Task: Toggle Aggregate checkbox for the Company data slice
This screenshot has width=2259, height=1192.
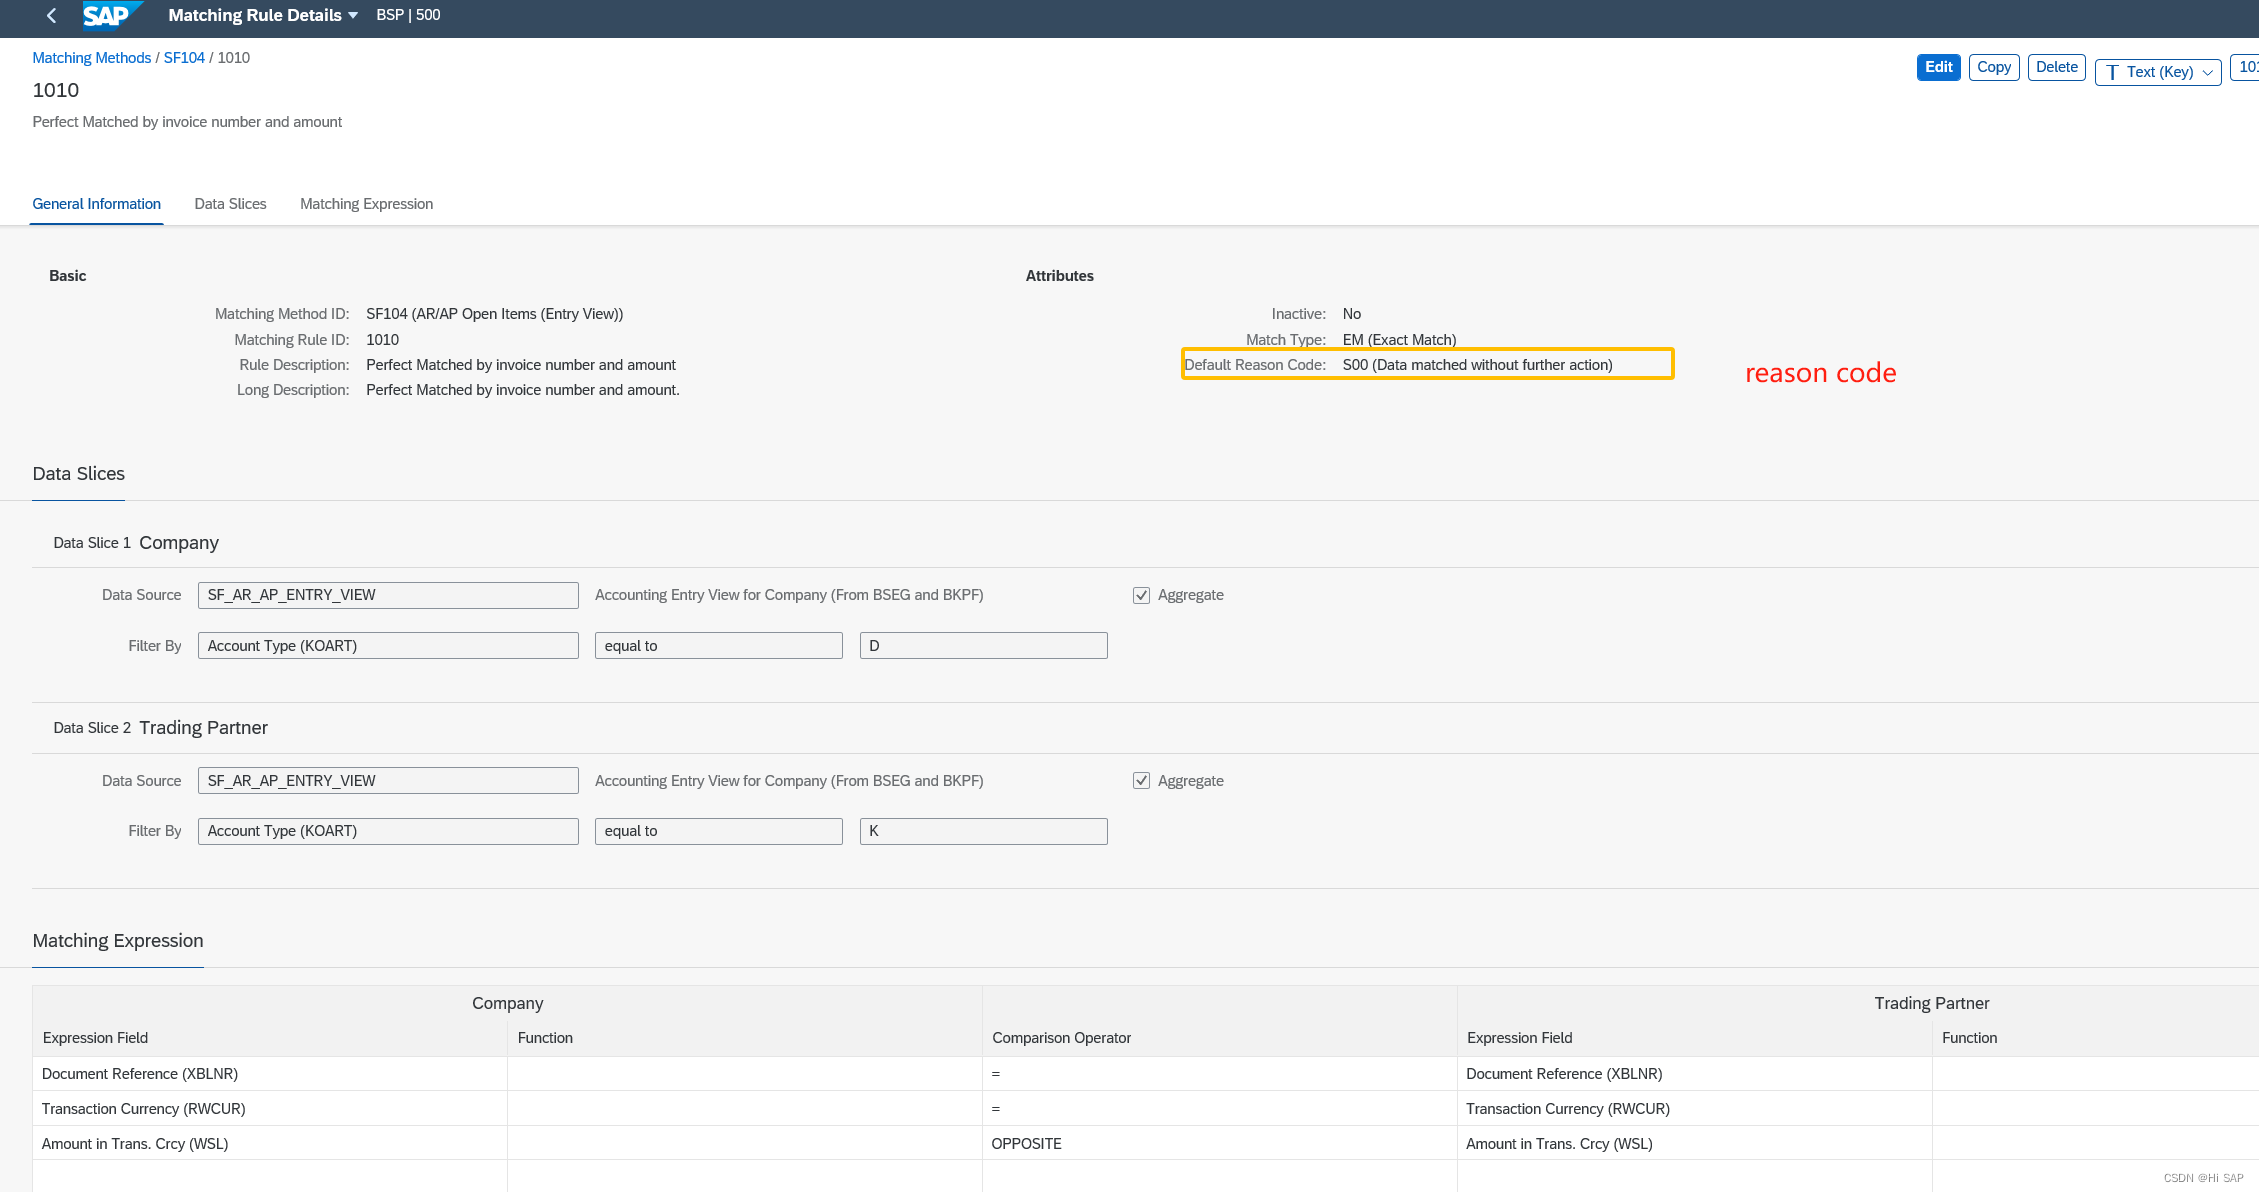Action: click(1141, 594)
